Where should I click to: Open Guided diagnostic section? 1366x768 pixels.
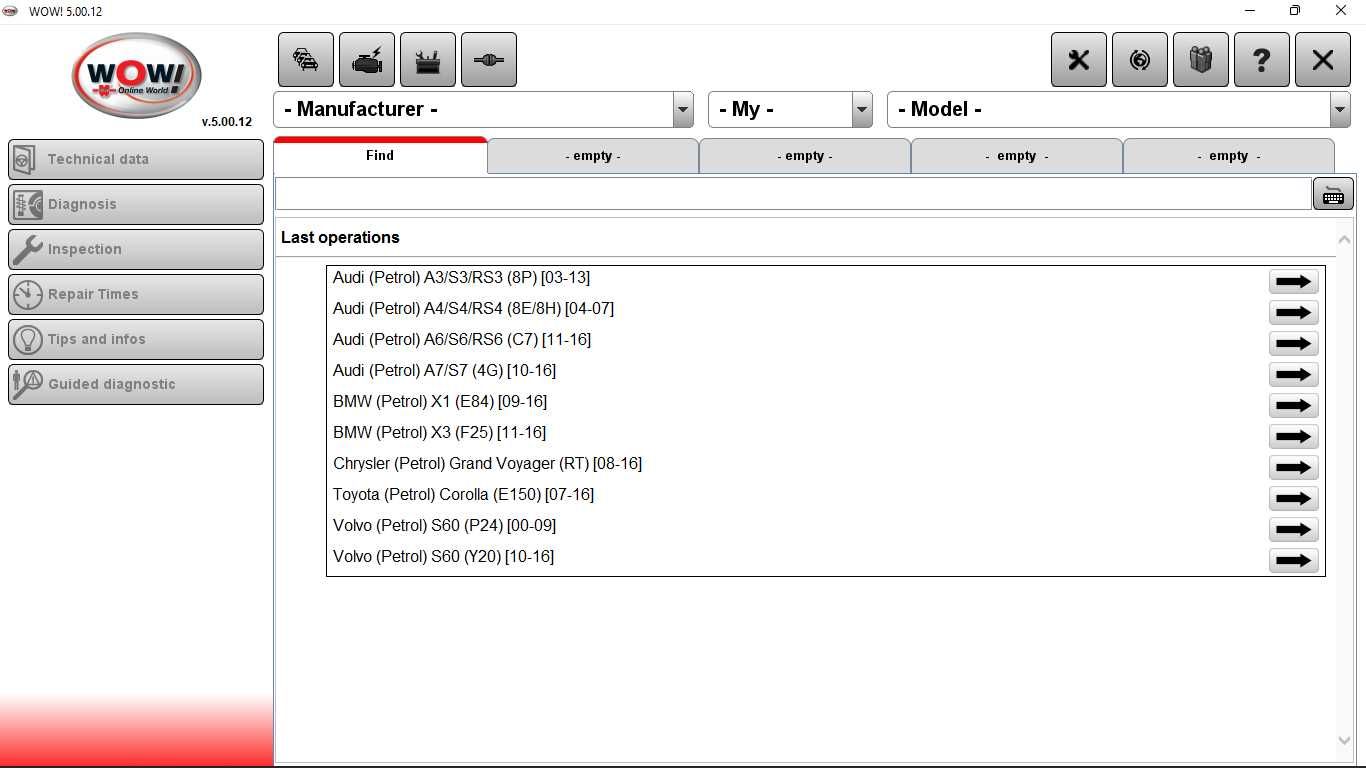[136, 384]
